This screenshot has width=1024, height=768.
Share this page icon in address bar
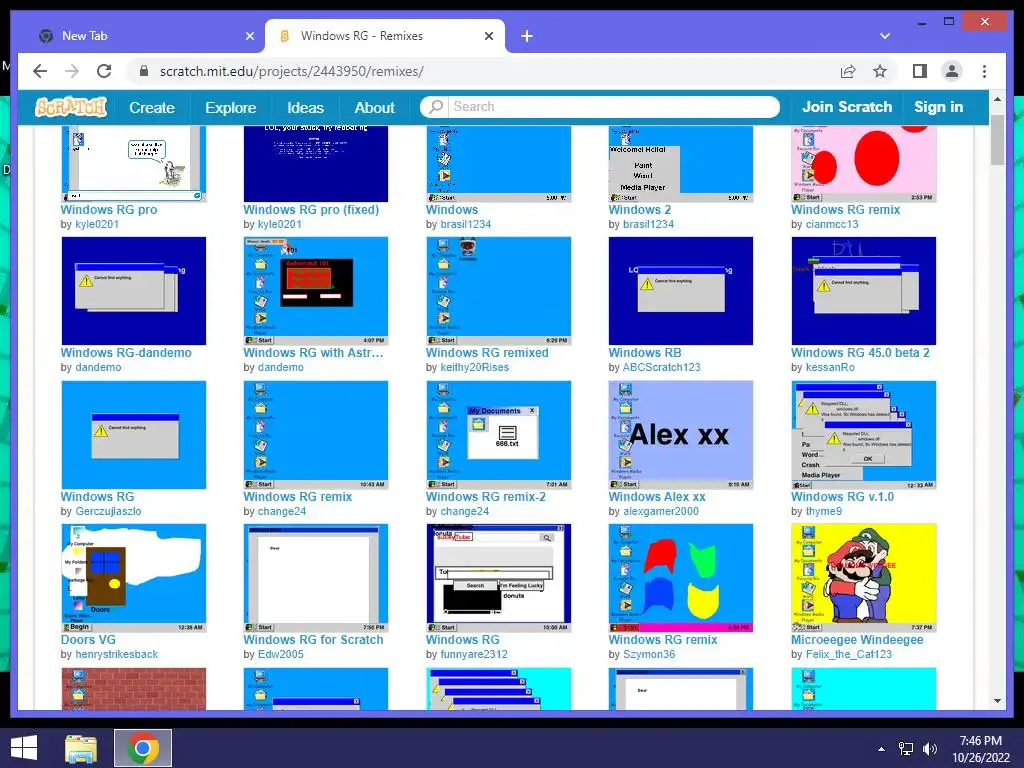pyautogui.click(x=848, y=71)
